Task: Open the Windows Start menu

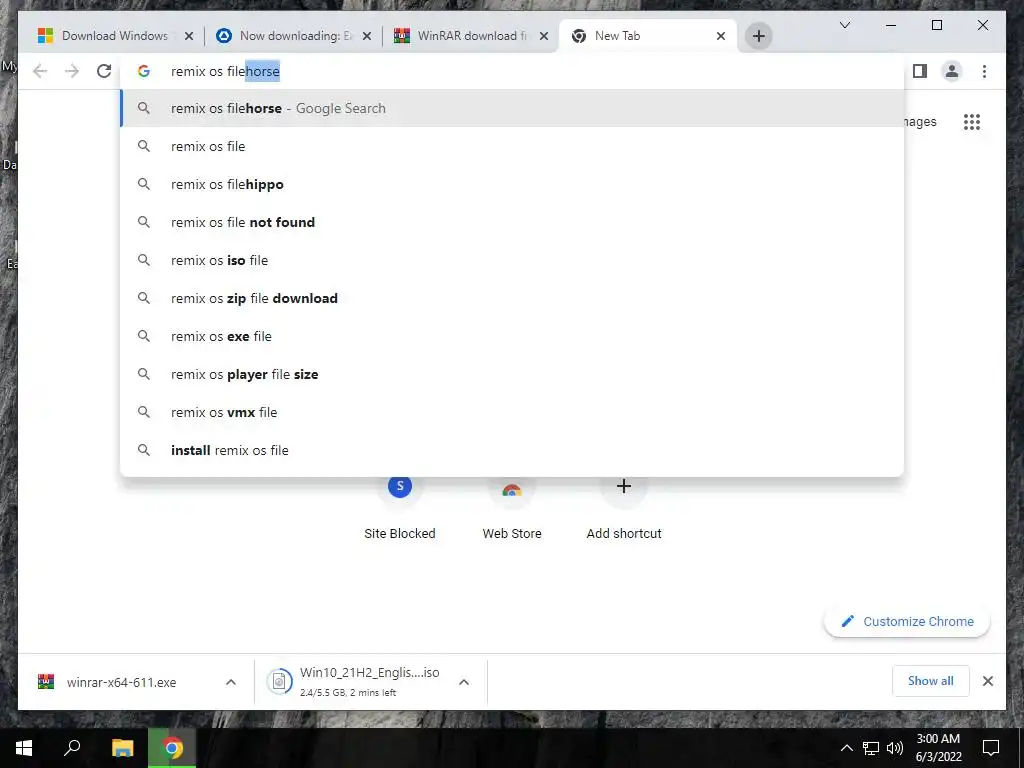Action: [x=24, y=748]
